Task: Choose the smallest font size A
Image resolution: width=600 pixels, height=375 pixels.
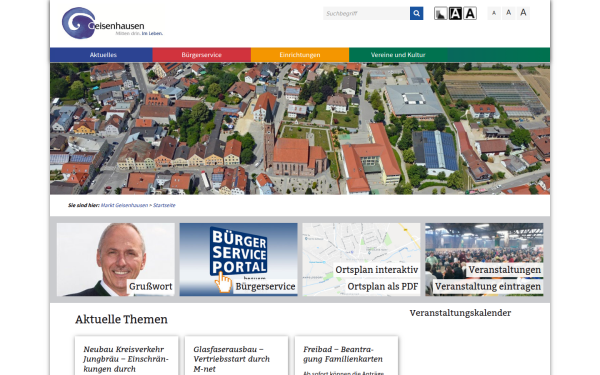Action: [x=494, y=13]
